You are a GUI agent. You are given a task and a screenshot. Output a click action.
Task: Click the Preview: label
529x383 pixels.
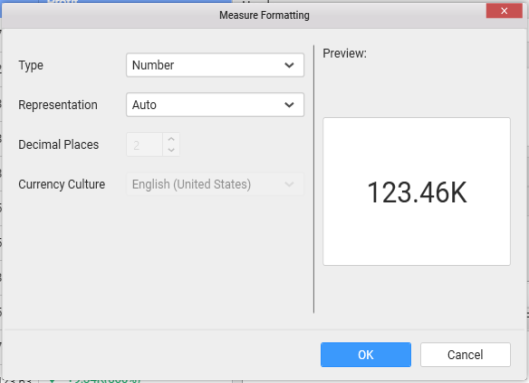pyautogui.click(x=344, y=53)
